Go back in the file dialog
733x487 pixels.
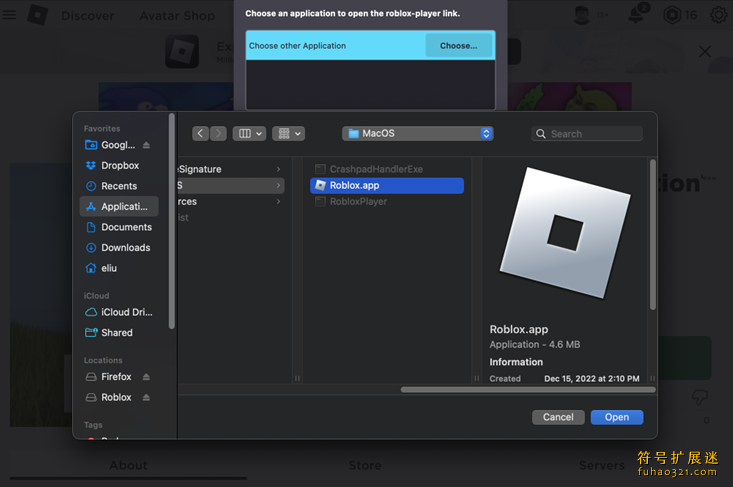[200, 134]
